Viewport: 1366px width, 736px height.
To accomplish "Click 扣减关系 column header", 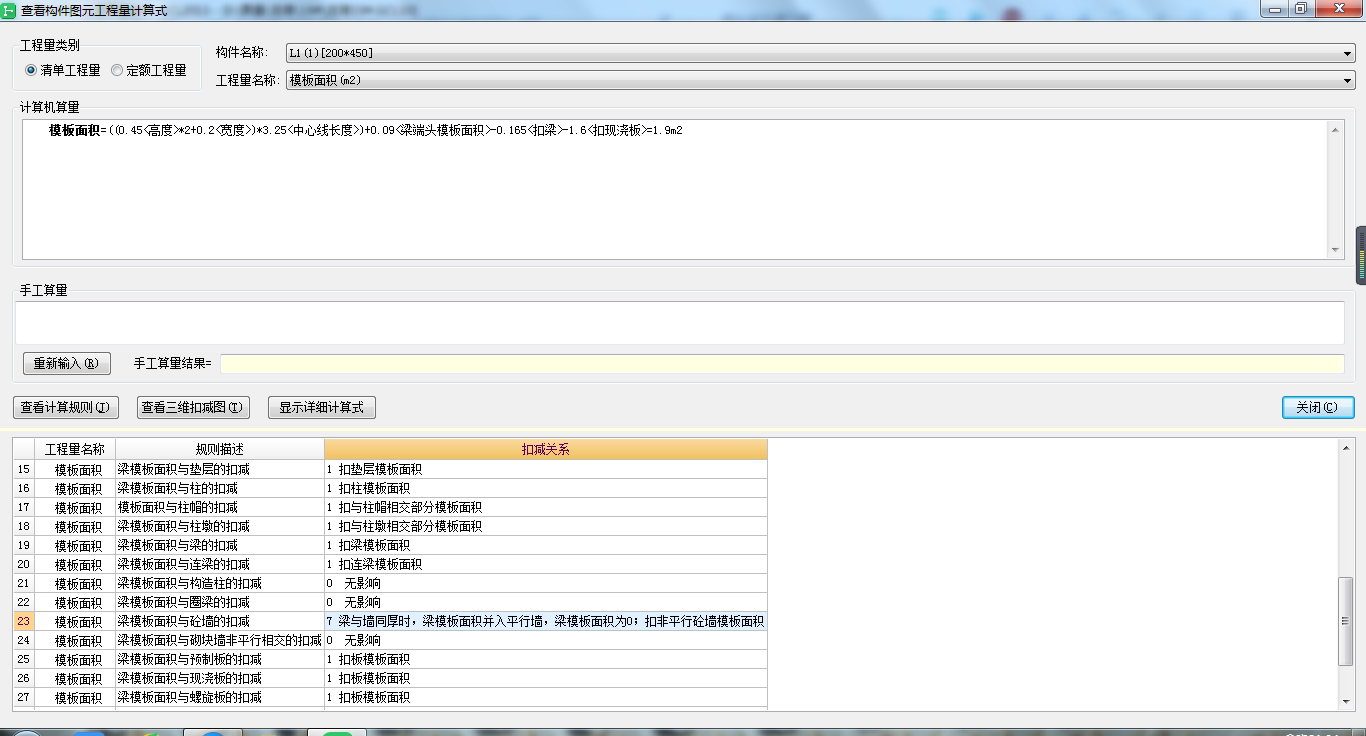I will pos(546,450).
